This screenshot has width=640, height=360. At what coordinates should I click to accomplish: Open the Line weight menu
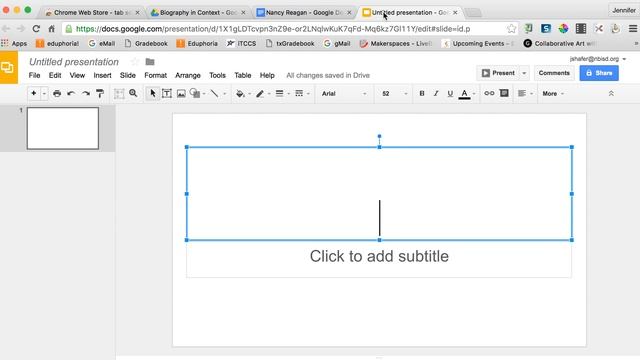[280, 93]
